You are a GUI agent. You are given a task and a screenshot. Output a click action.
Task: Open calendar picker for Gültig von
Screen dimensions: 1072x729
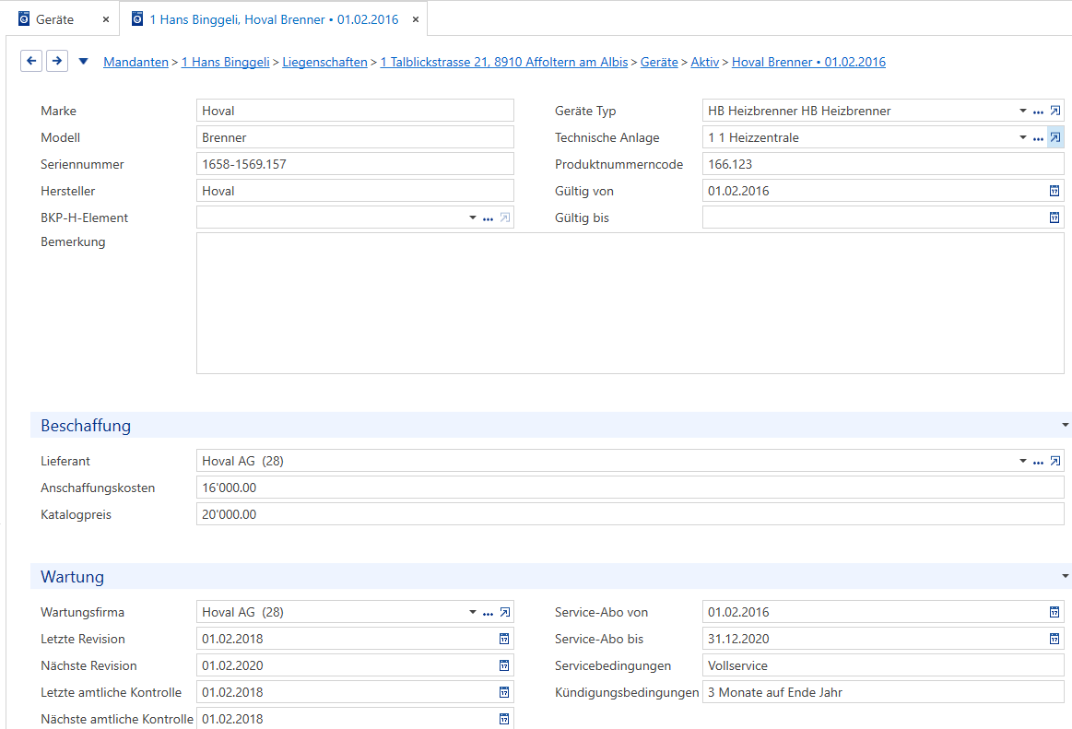(1054, 191)
